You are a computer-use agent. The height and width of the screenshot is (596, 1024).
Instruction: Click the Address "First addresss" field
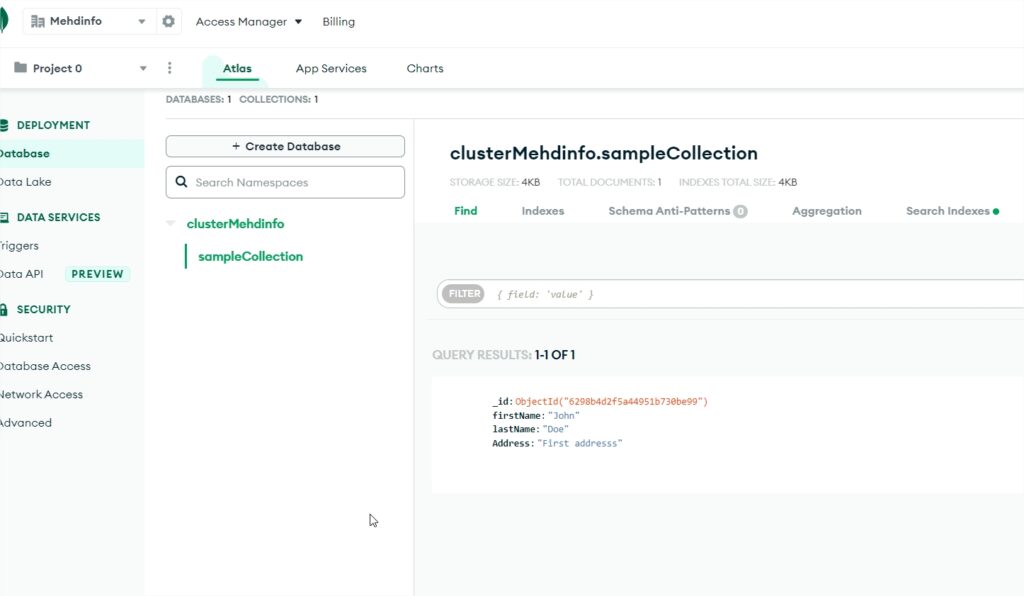557,443
